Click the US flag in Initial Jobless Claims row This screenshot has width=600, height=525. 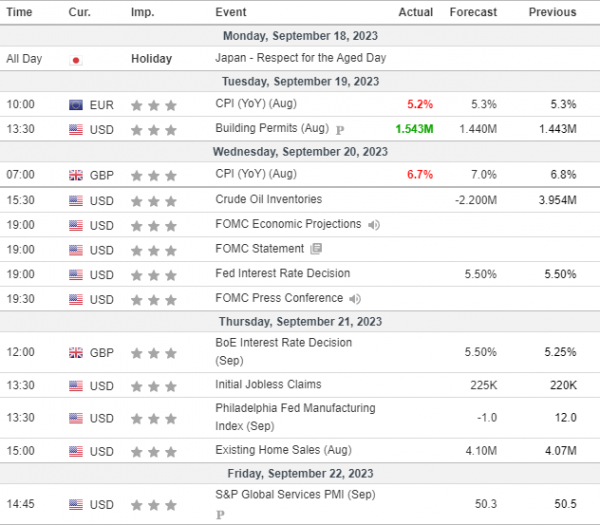(x=76, y=384)
